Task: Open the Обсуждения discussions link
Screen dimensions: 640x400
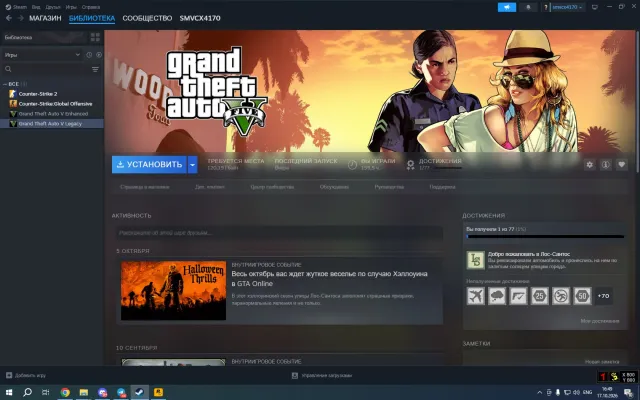Action: 334,187
